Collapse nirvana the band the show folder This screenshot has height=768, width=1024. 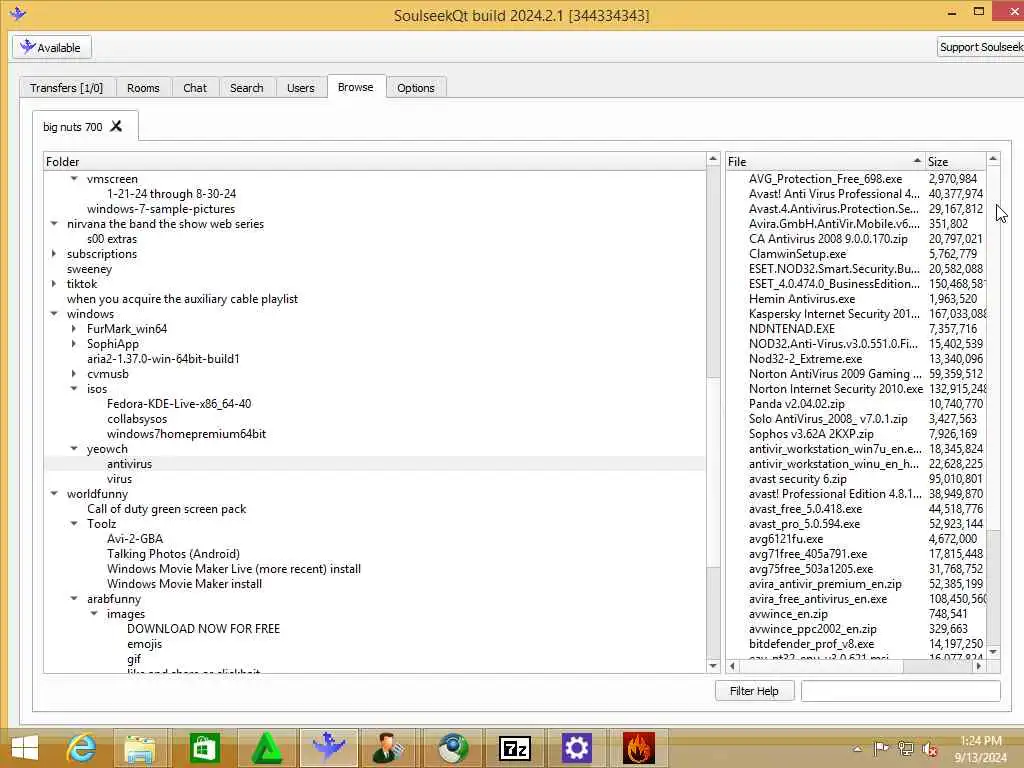(x=54, y=223)
